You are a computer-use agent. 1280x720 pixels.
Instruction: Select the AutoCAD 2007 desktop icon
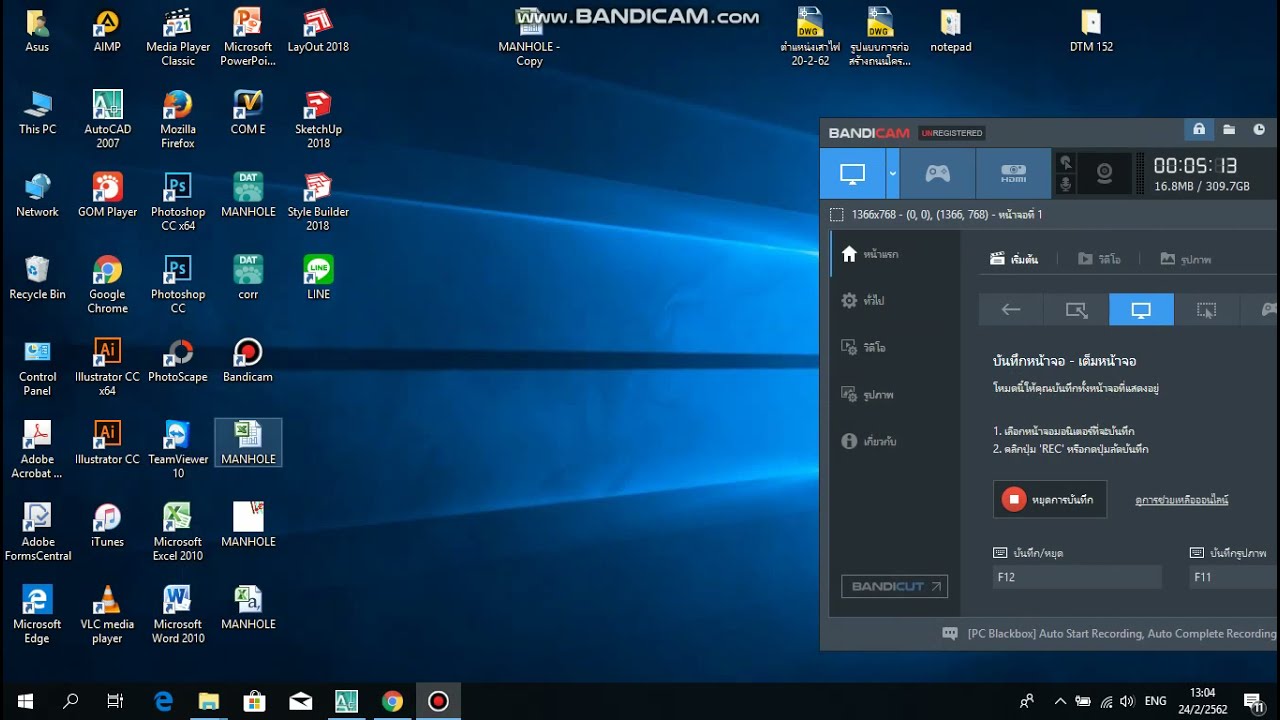pyautogui.click(x=107, y=120)
